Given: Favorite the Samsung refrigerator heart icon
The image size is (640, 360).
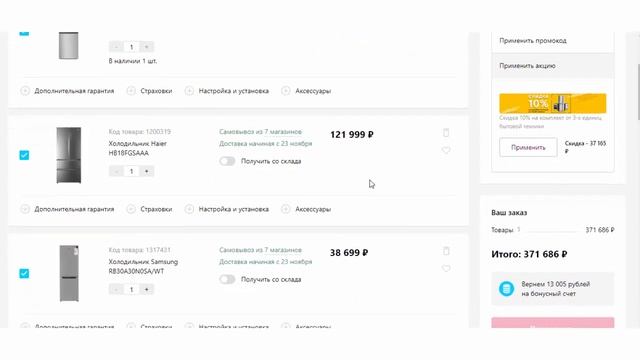Looking at the screenshot, I should (x=446, y=269).
